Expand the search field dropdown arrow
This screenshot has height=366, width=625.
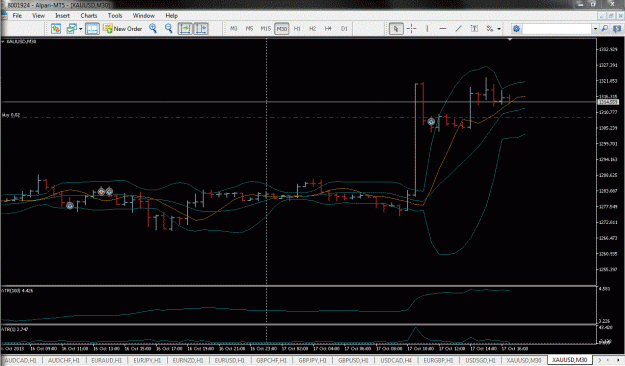click(595, 29)
